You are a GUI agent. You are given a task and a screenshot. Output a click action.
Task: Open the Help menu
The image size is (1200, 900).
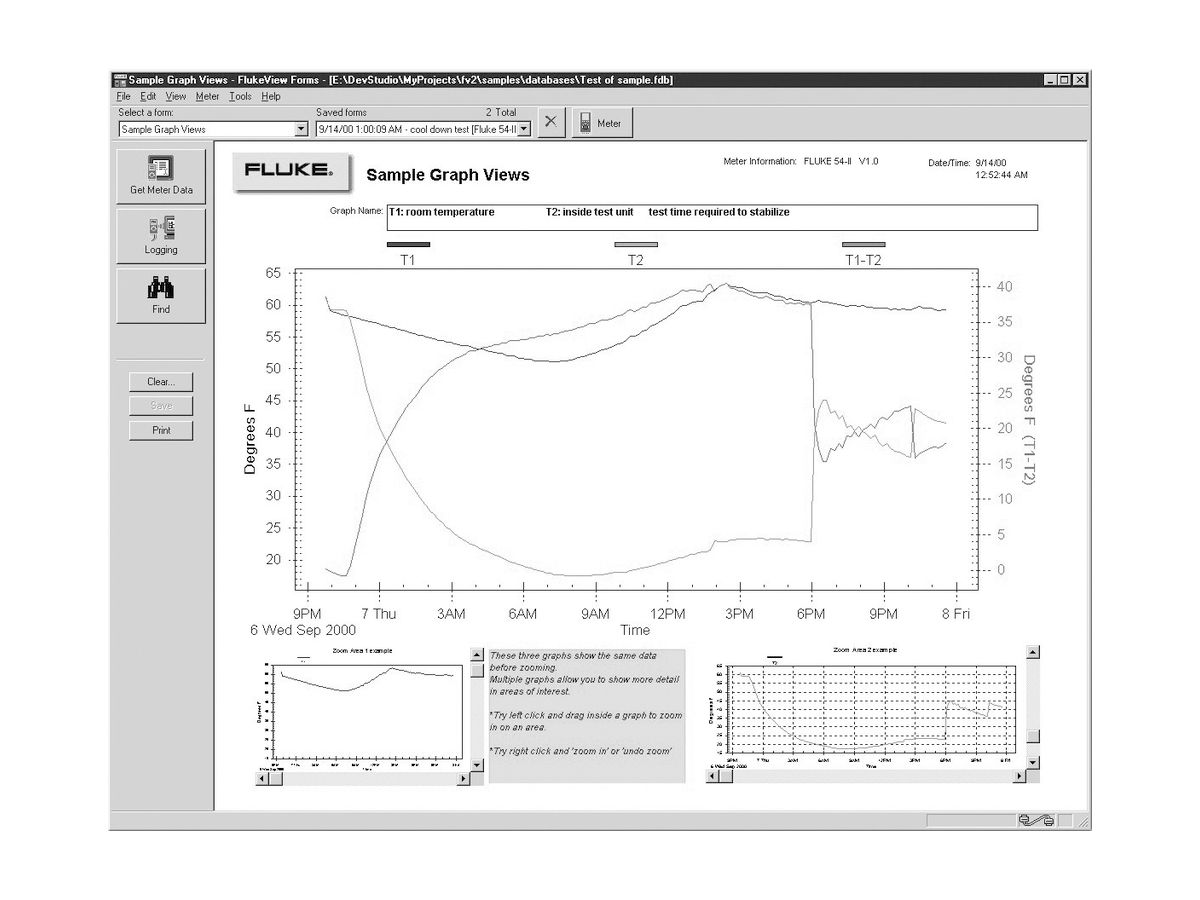pyautogui.click(x=271, y=96)
